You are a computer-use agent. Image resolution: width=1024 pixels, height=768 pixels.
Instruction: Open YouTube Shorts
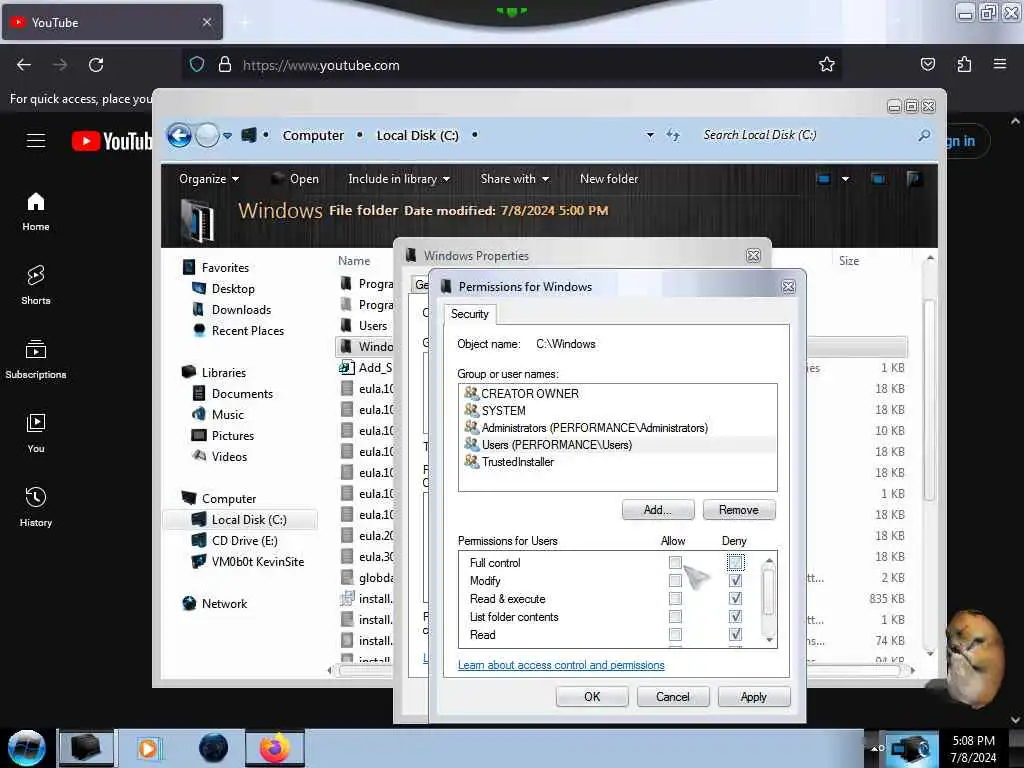coord(36,285)
